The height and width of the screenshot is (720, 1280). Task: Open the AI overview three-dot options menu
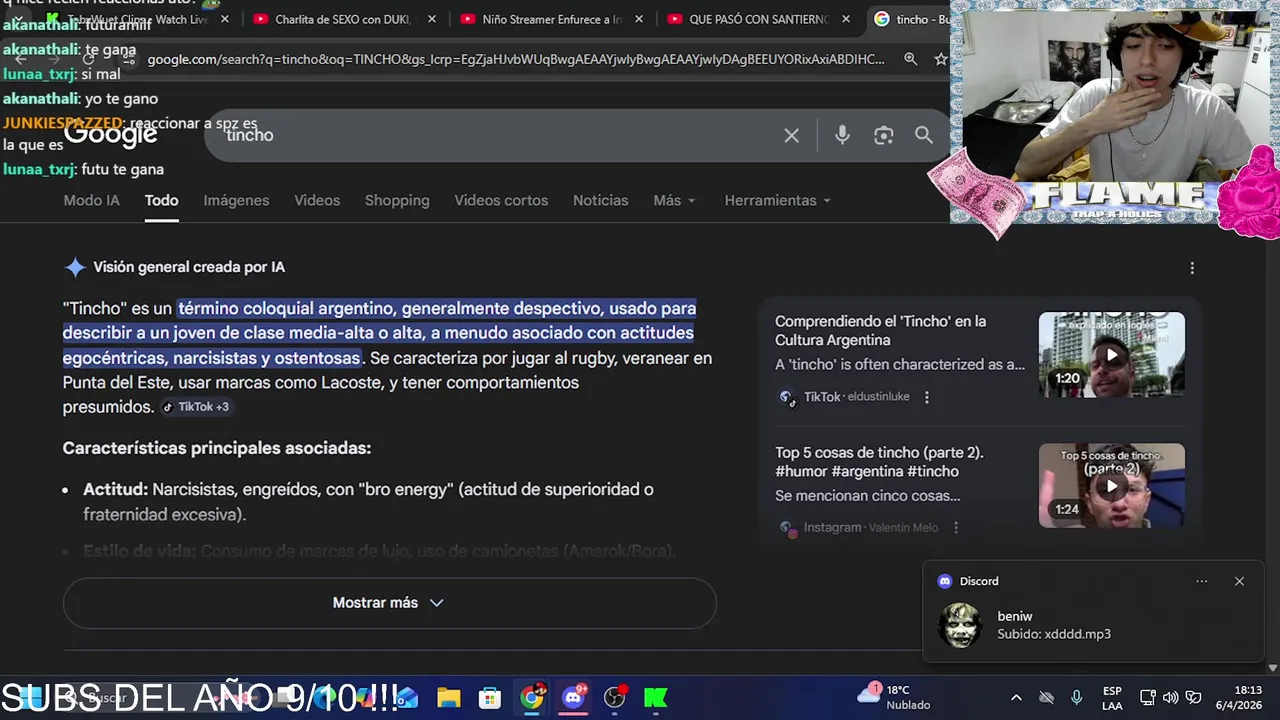pyautogui.click(x=1191, y=268)
